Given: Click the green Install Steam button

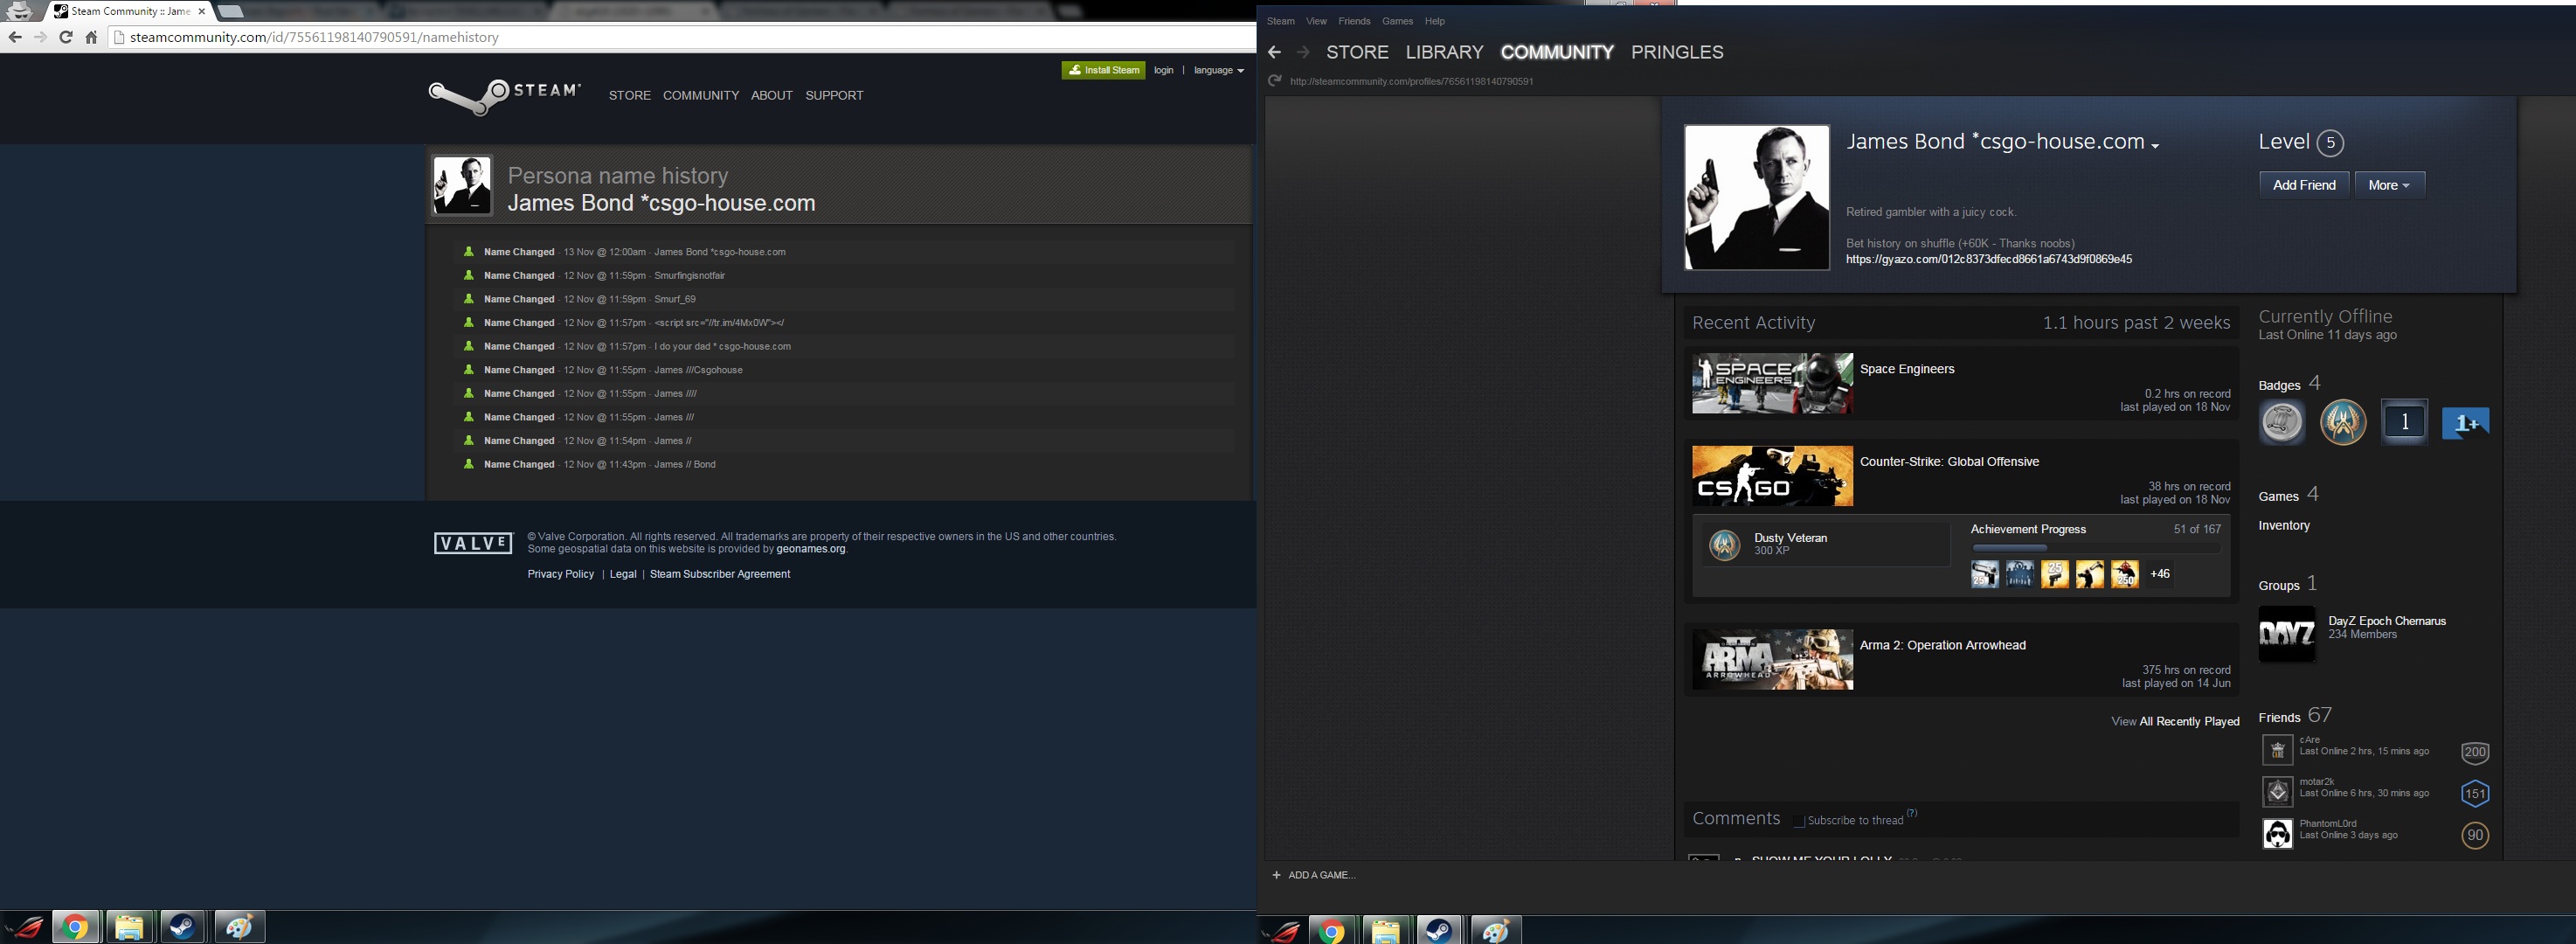Looking at the screenshot, I should coord(1103,70).
